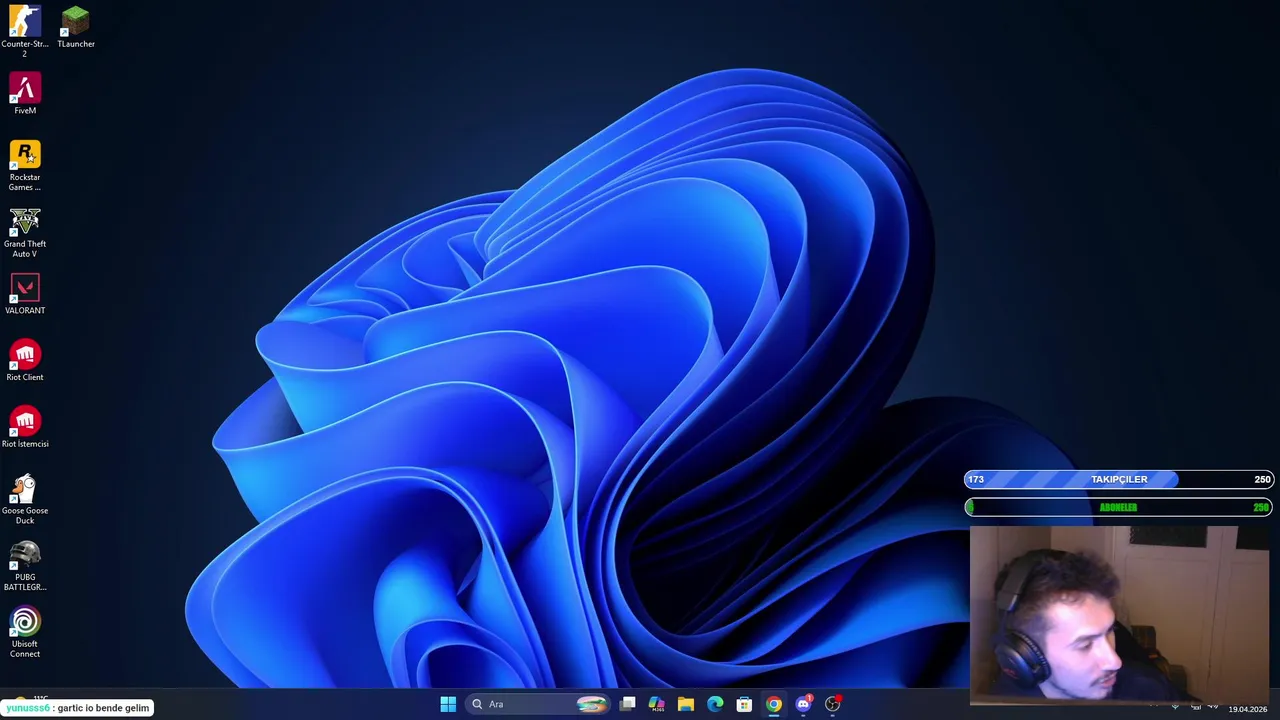Select the Ubisoft Connect desktop icon

[25, 633]
